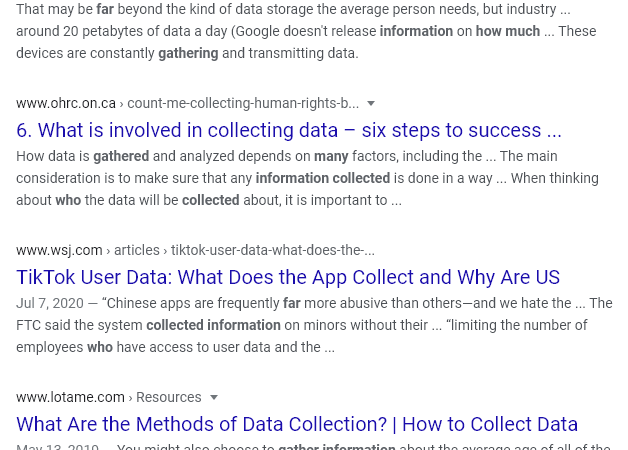Open the 'TikTok User Data' WSJ article link
This screenshot has width=628, height=450.
pos(288,277)
